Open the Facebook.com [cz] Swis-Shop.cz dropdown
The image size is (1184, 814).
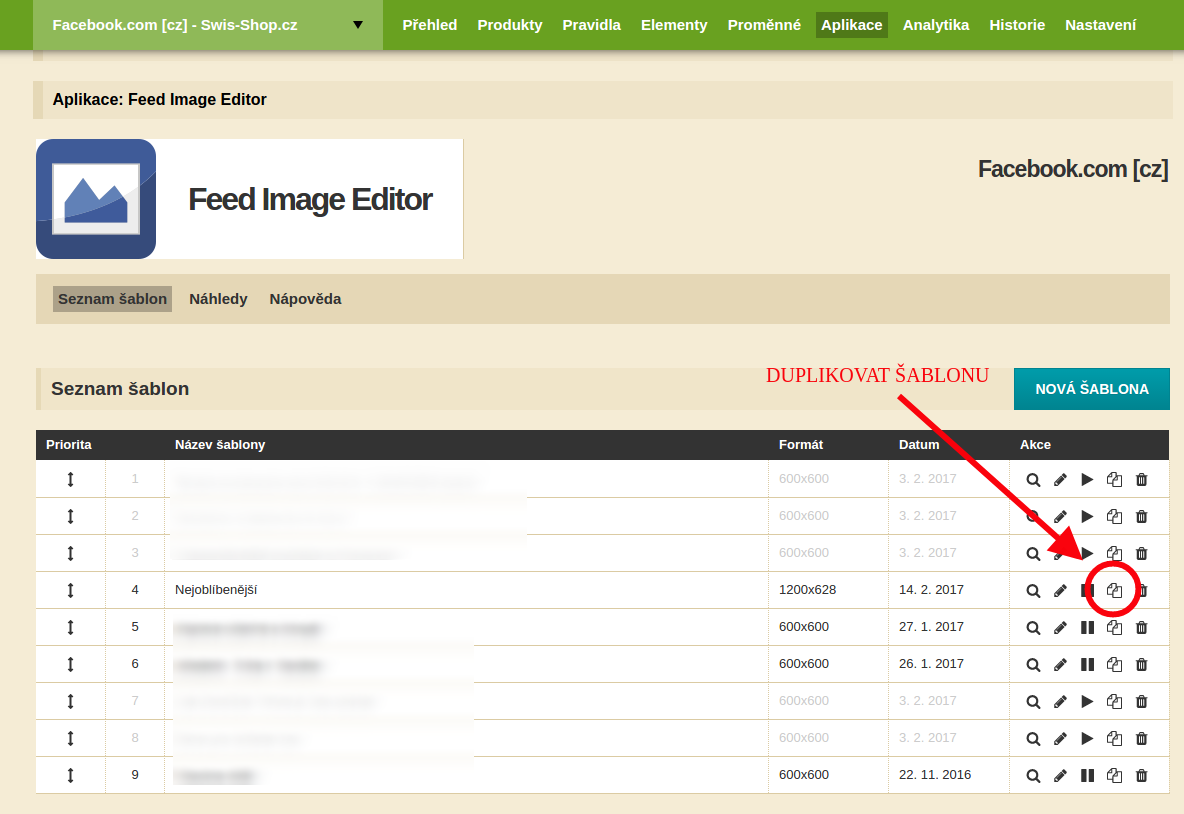point(208,25)
